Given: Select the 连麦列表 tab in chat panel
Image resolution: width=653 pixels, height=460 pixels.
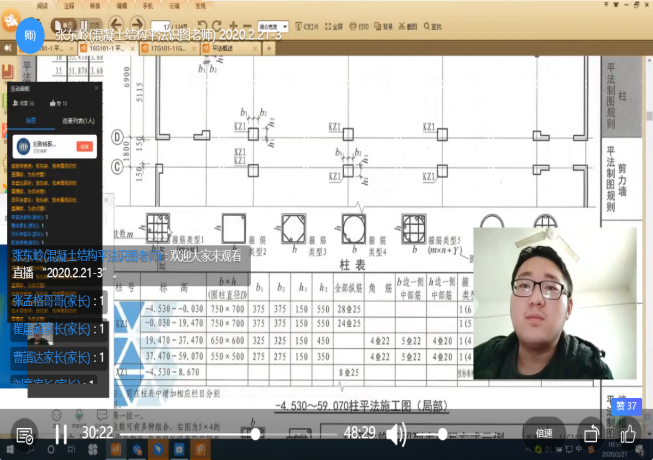Looking at the screenshot, I should coord(78,121).
